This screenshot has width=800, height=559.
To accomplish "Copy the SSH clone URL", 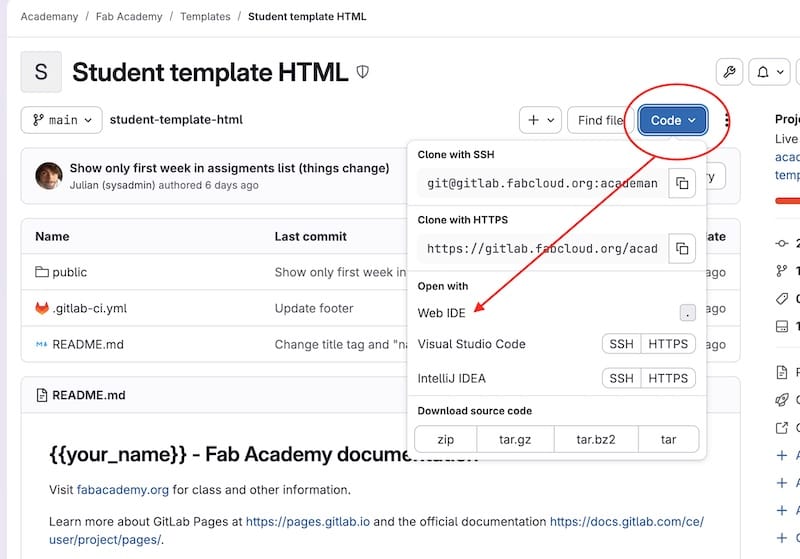I will coord(681,183).
